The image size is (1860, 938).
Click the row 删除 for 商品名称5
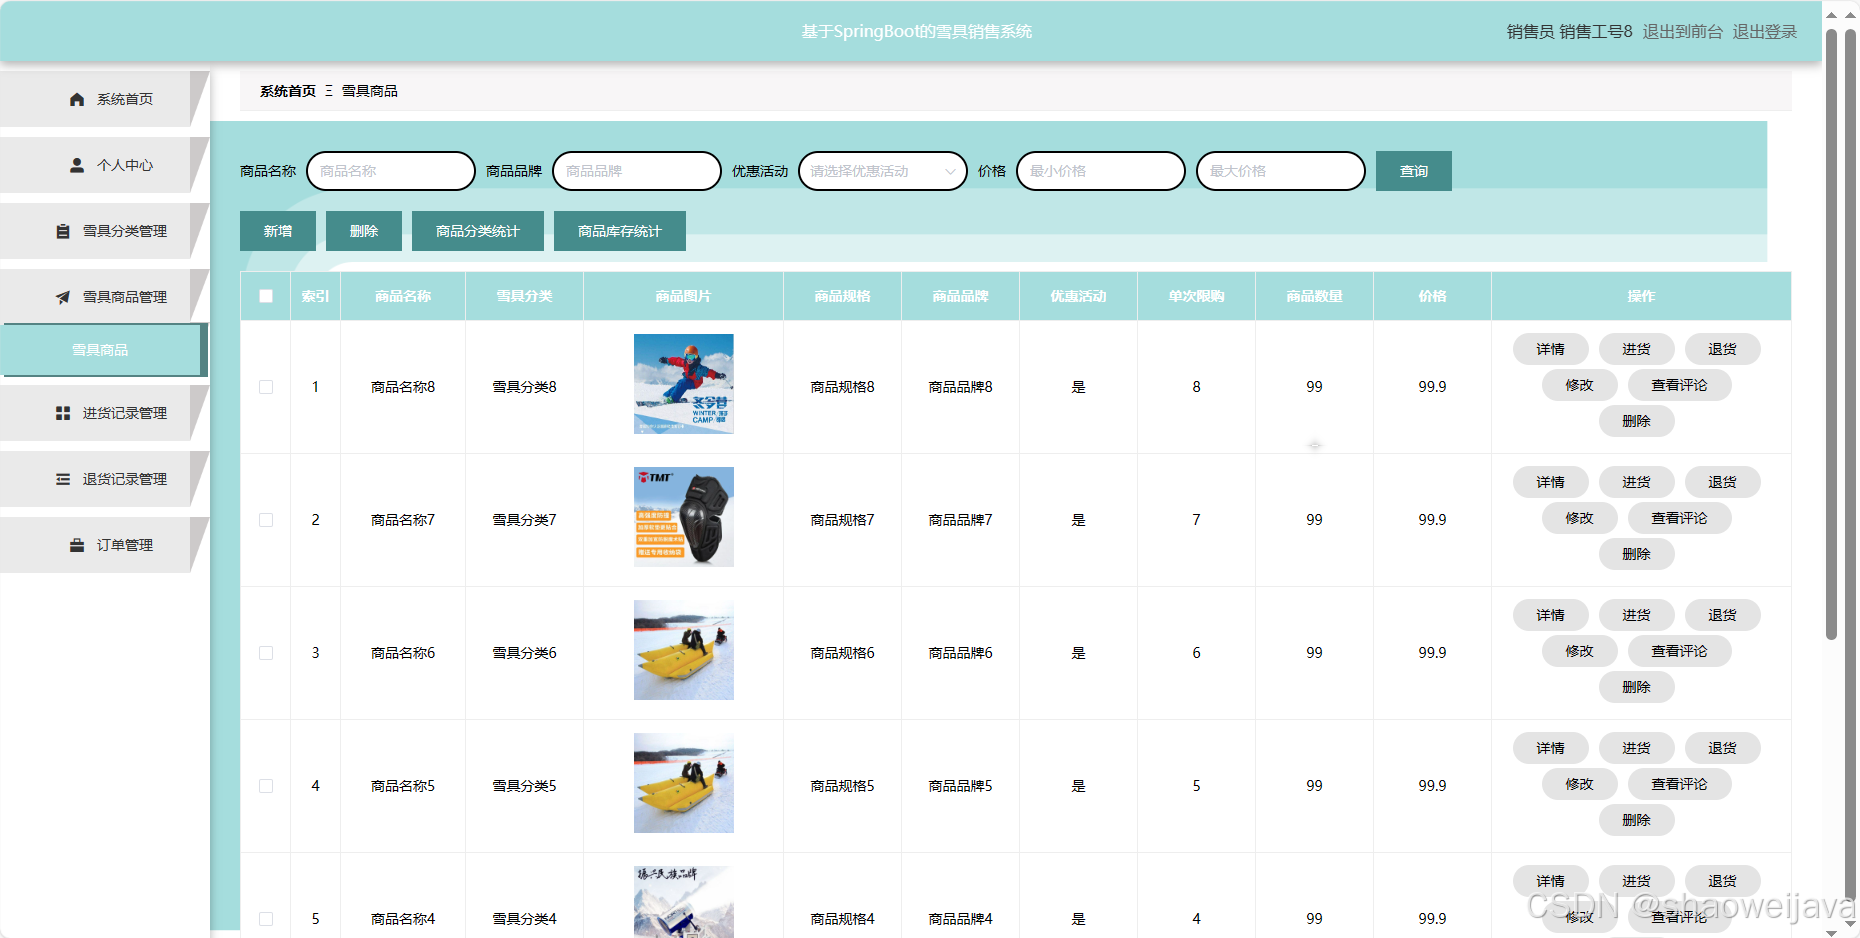click(x=1636, y=820)
